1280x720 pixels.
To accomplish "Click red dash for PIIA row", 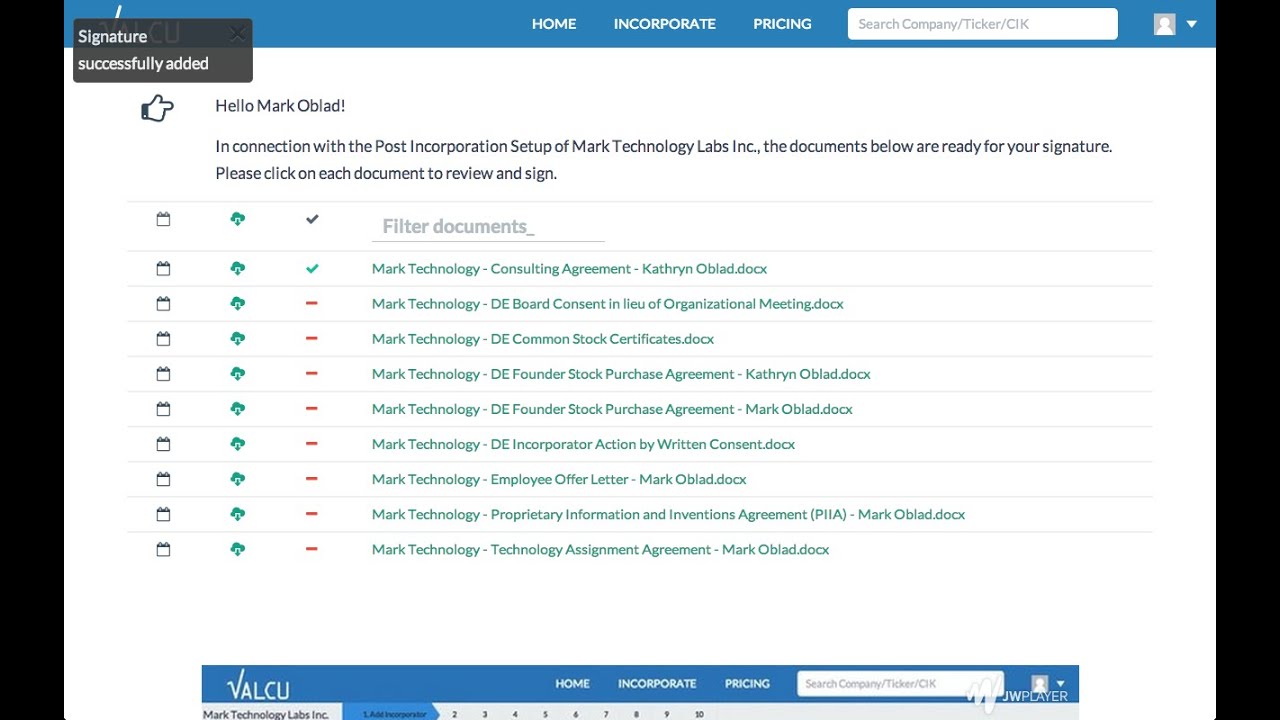I will tap(312, 513).
